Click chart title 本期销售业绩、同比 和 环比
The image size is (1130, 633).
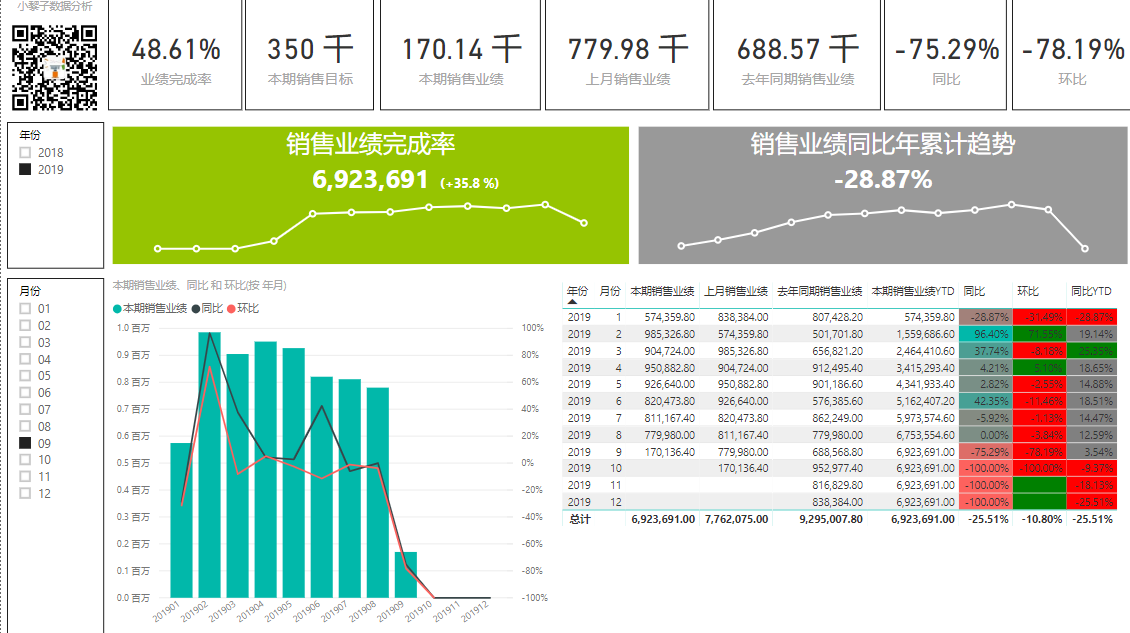point(200,285)
